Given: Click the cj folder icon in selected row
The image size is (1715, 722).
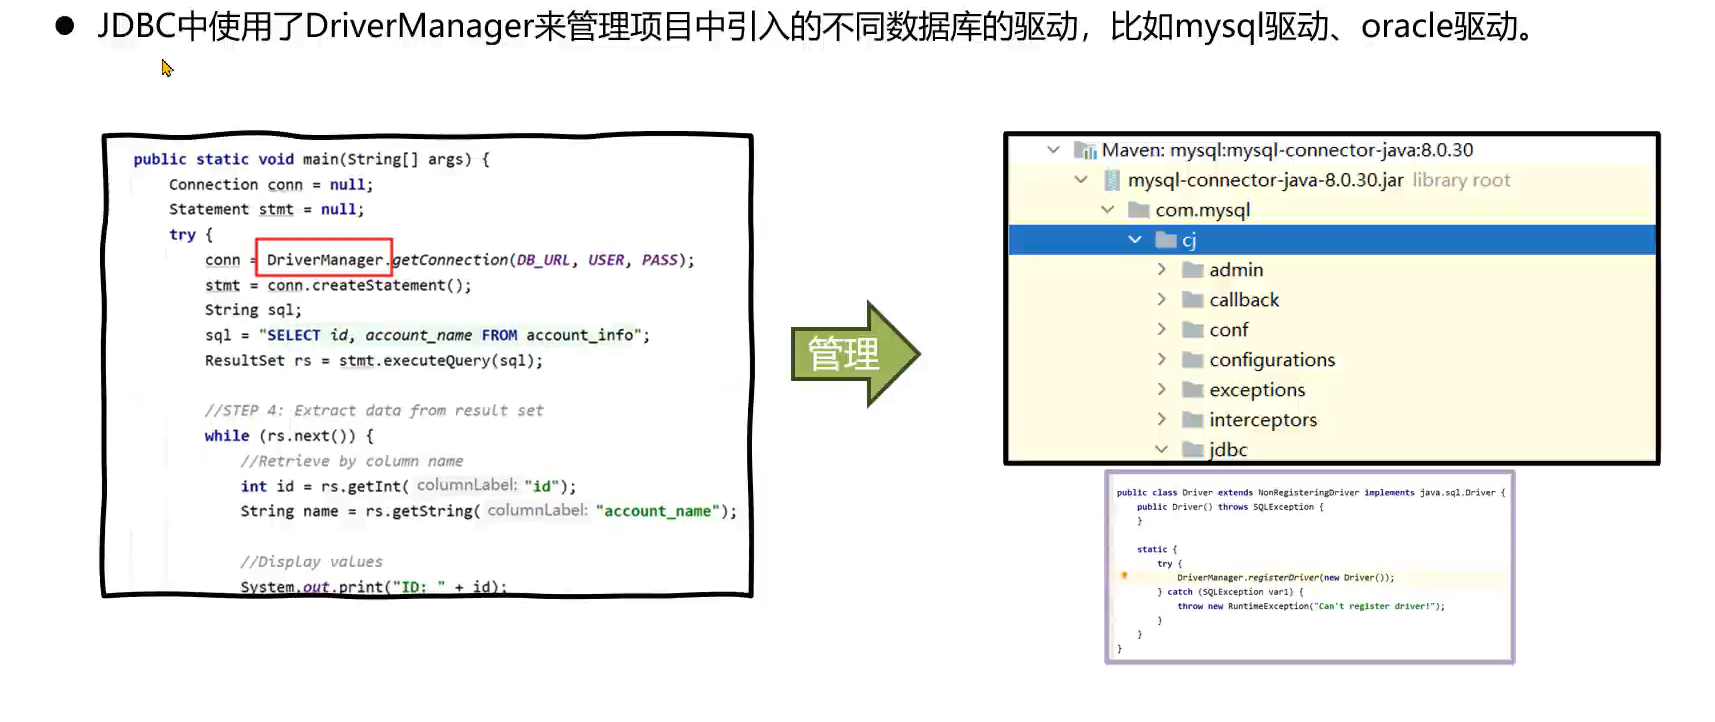Looking at the screenshot, I should click(x=1165, y=240).
